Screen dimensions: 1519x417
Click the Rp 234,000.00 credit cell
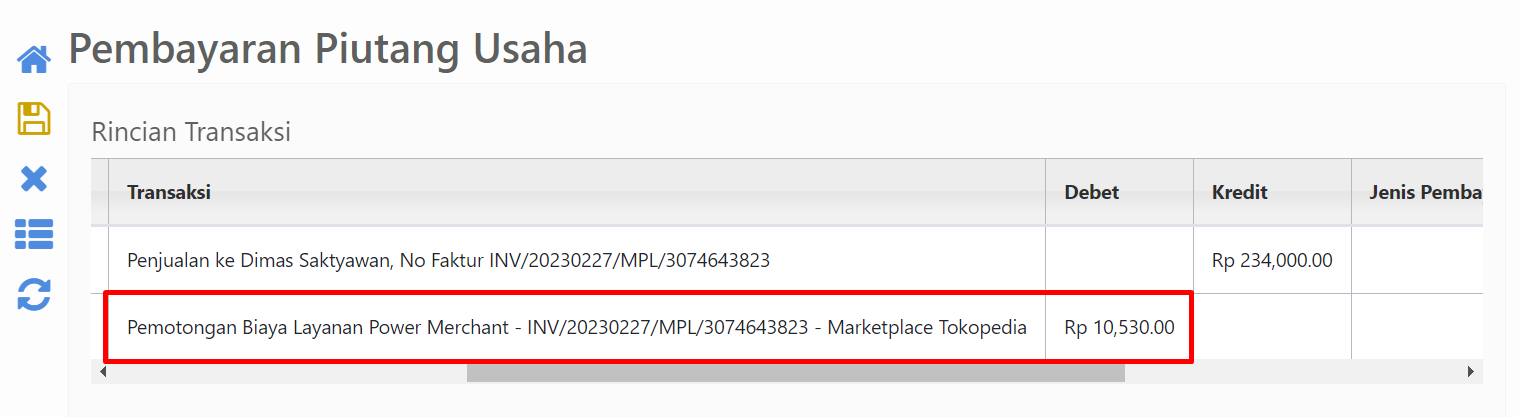point(1272,260)
